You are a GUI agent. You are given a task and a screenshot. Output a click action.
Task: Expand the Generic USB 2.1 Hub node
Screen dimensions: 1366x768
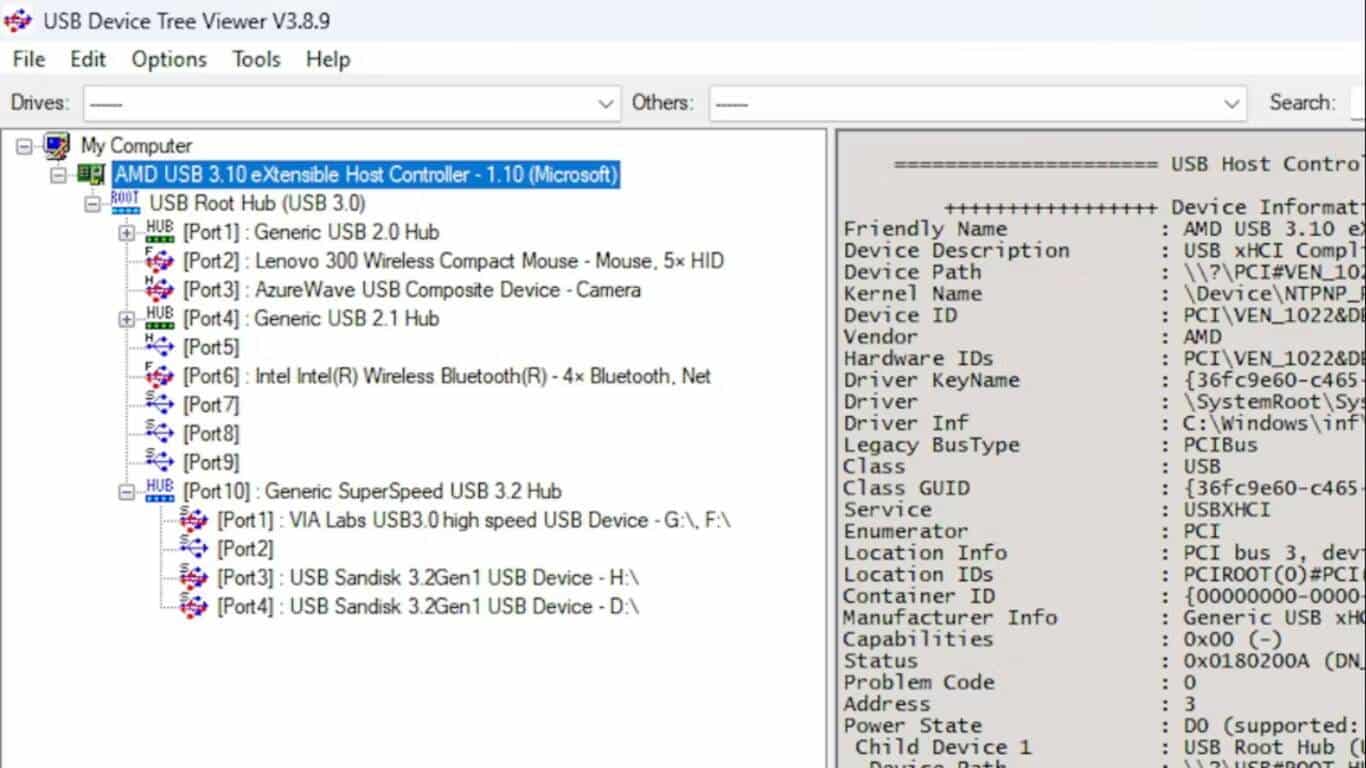[125, 318]
